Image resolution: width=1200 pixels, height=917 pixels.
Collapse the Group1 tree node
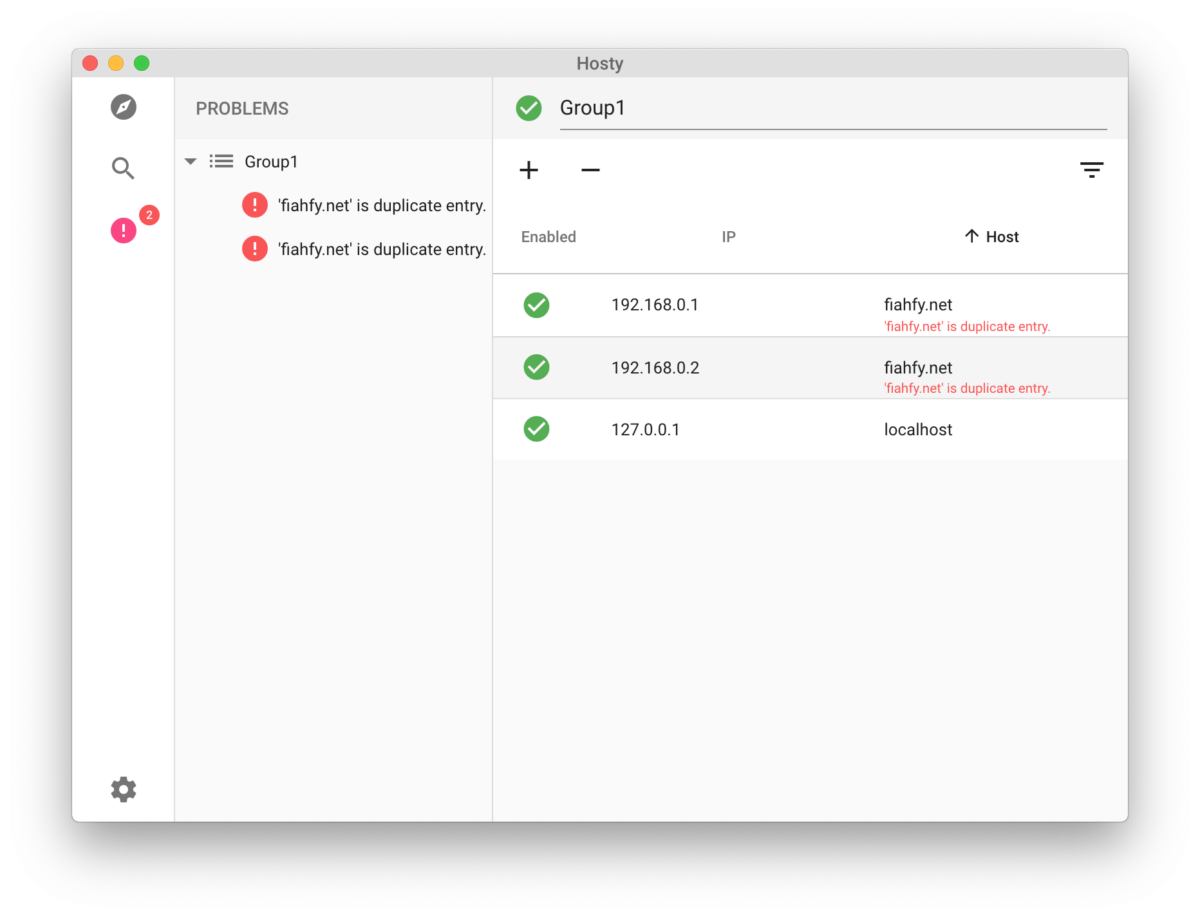(x=191, y=161)
